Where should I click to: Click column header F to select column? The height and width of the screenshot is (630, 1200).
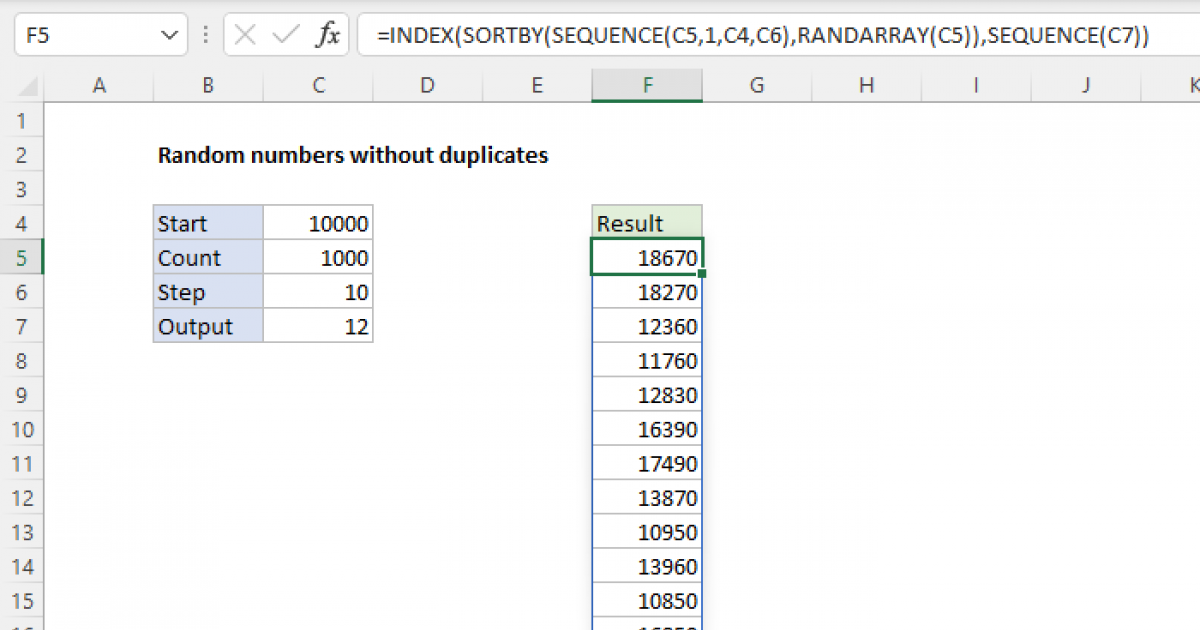pyautogui.click(x=647, y=86)
